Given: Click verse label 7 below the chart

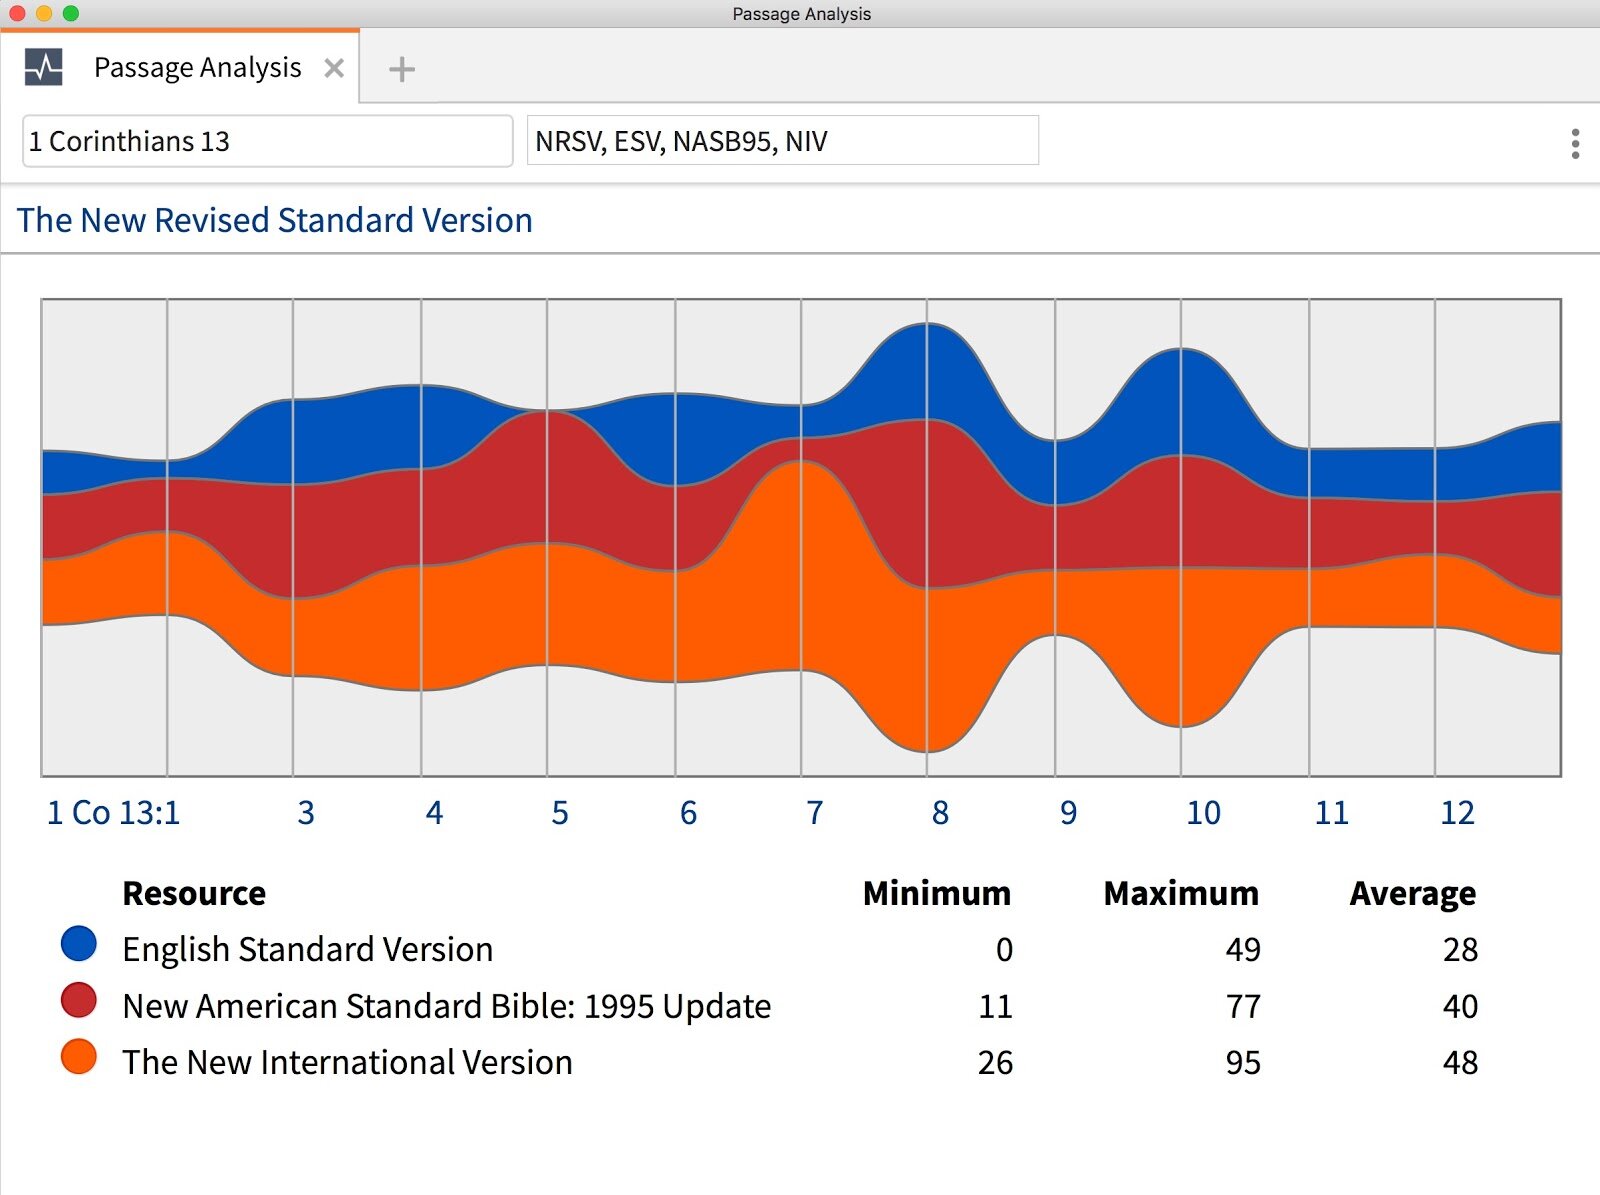Looking at the screenshot, I should (x=815, y=813).
